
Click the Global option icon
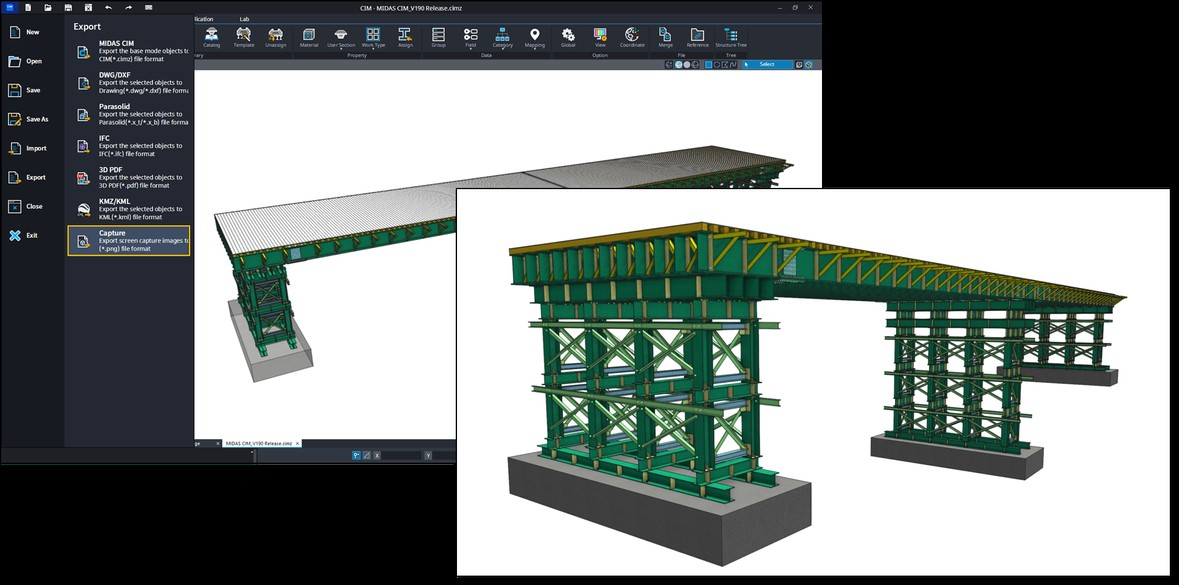[568, 38]
